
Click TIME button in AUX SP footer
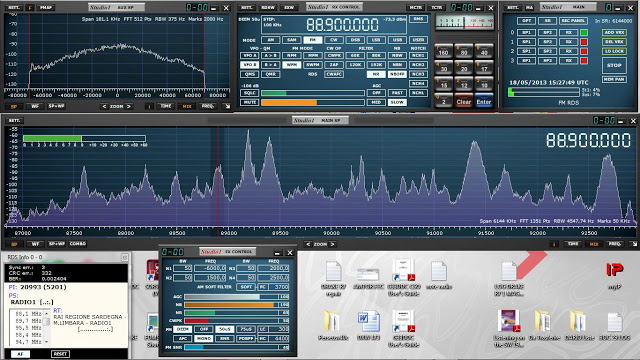point(166,106)
